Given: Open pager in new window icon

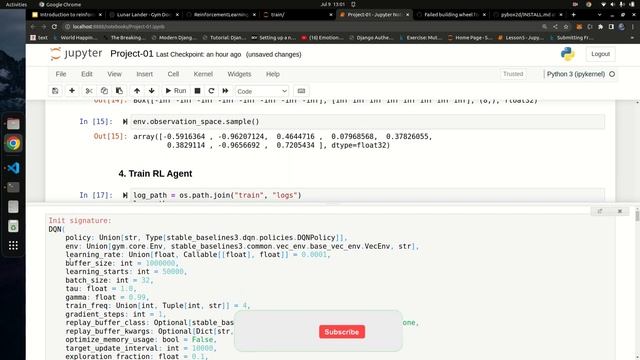Looking at the screenshot, I should point(600,211).
